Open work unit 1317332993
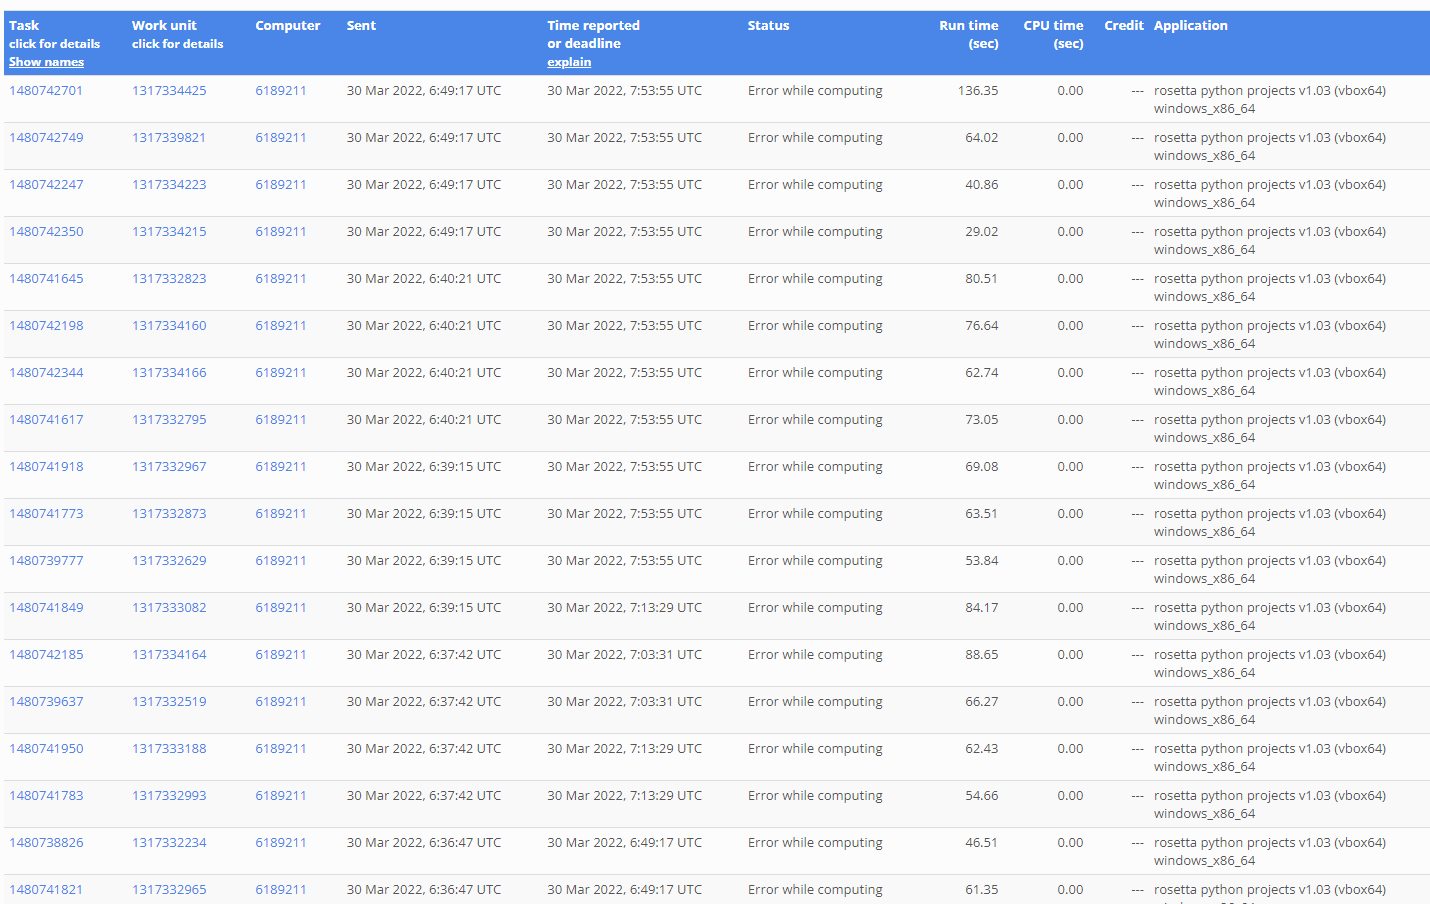 [169, 795]
